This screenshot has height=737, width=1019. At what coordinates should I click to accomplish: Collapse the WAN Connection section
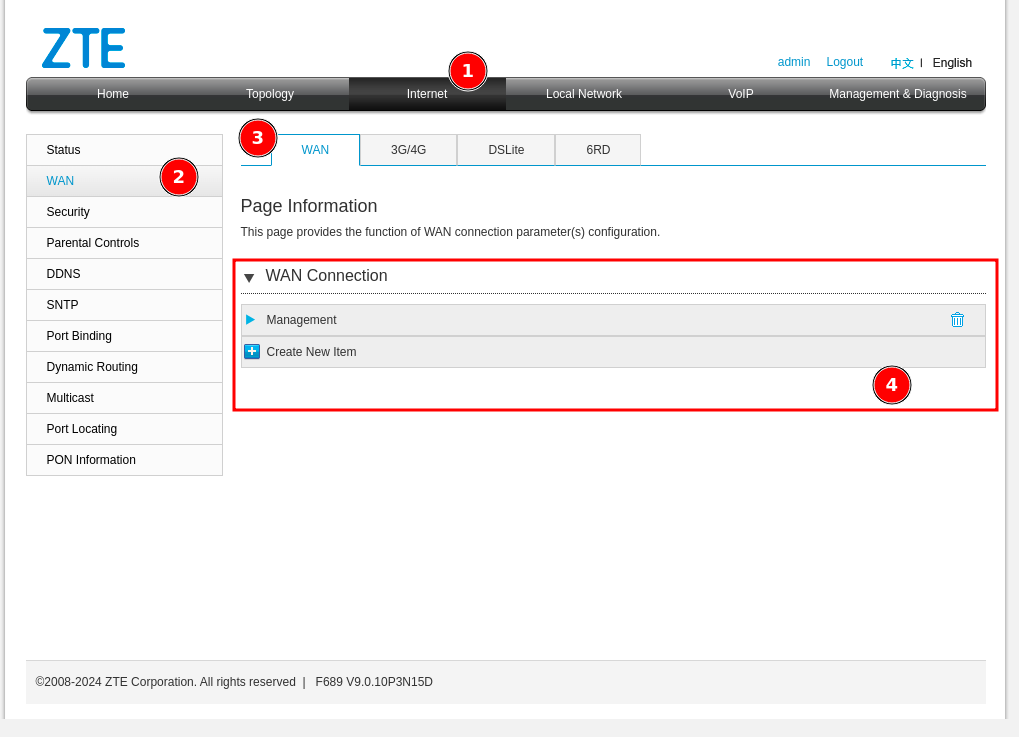coord(249,277)
